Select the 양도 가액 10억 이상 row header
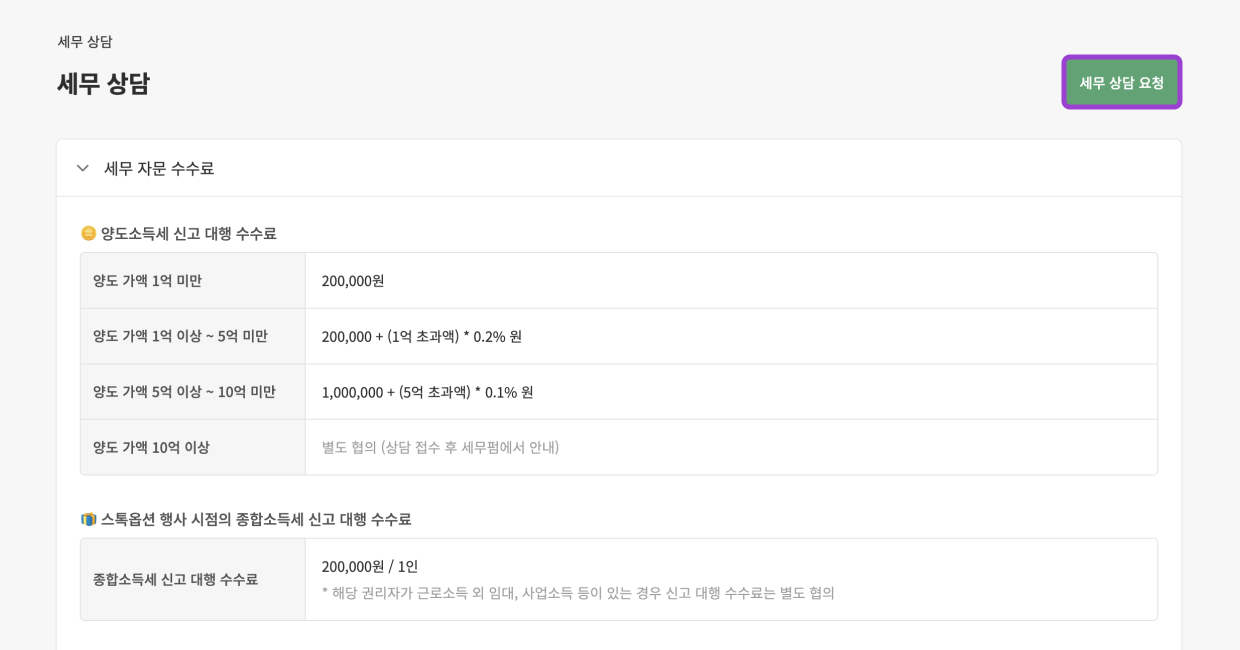1240x650 pixels. (x=153, y=446)
